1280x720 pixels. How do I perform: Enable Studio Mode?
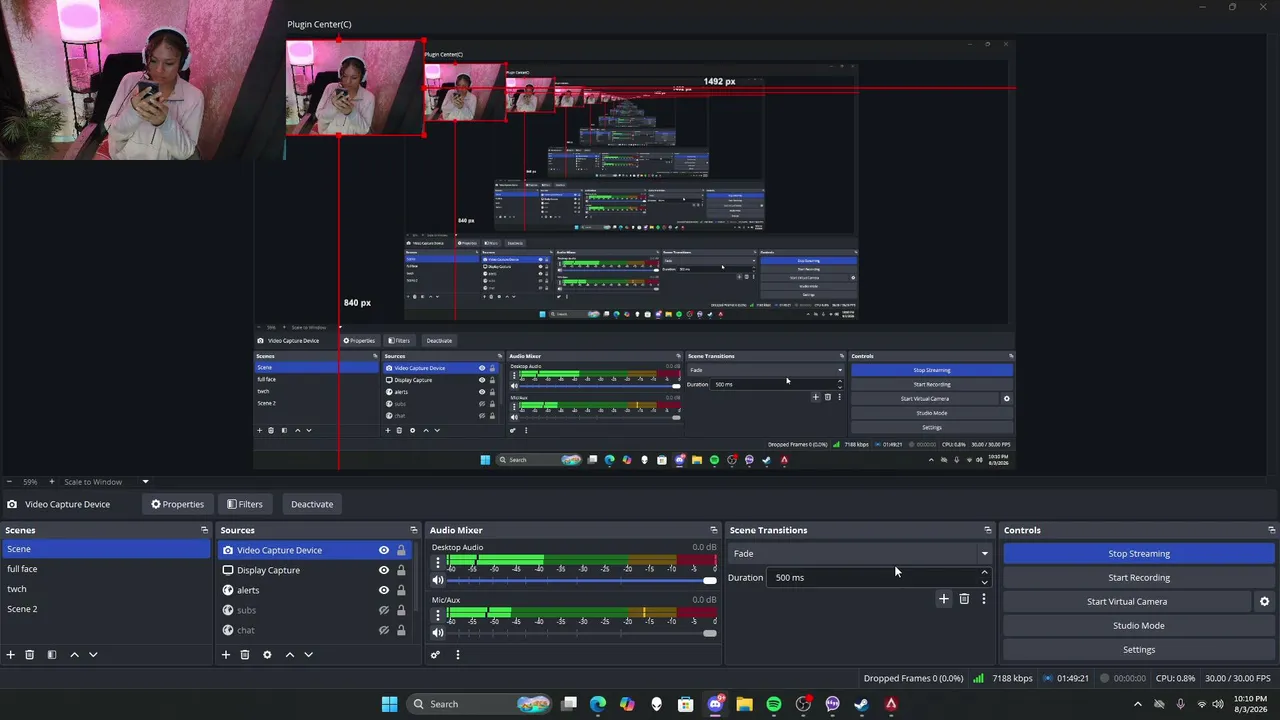click(1139, 626)
